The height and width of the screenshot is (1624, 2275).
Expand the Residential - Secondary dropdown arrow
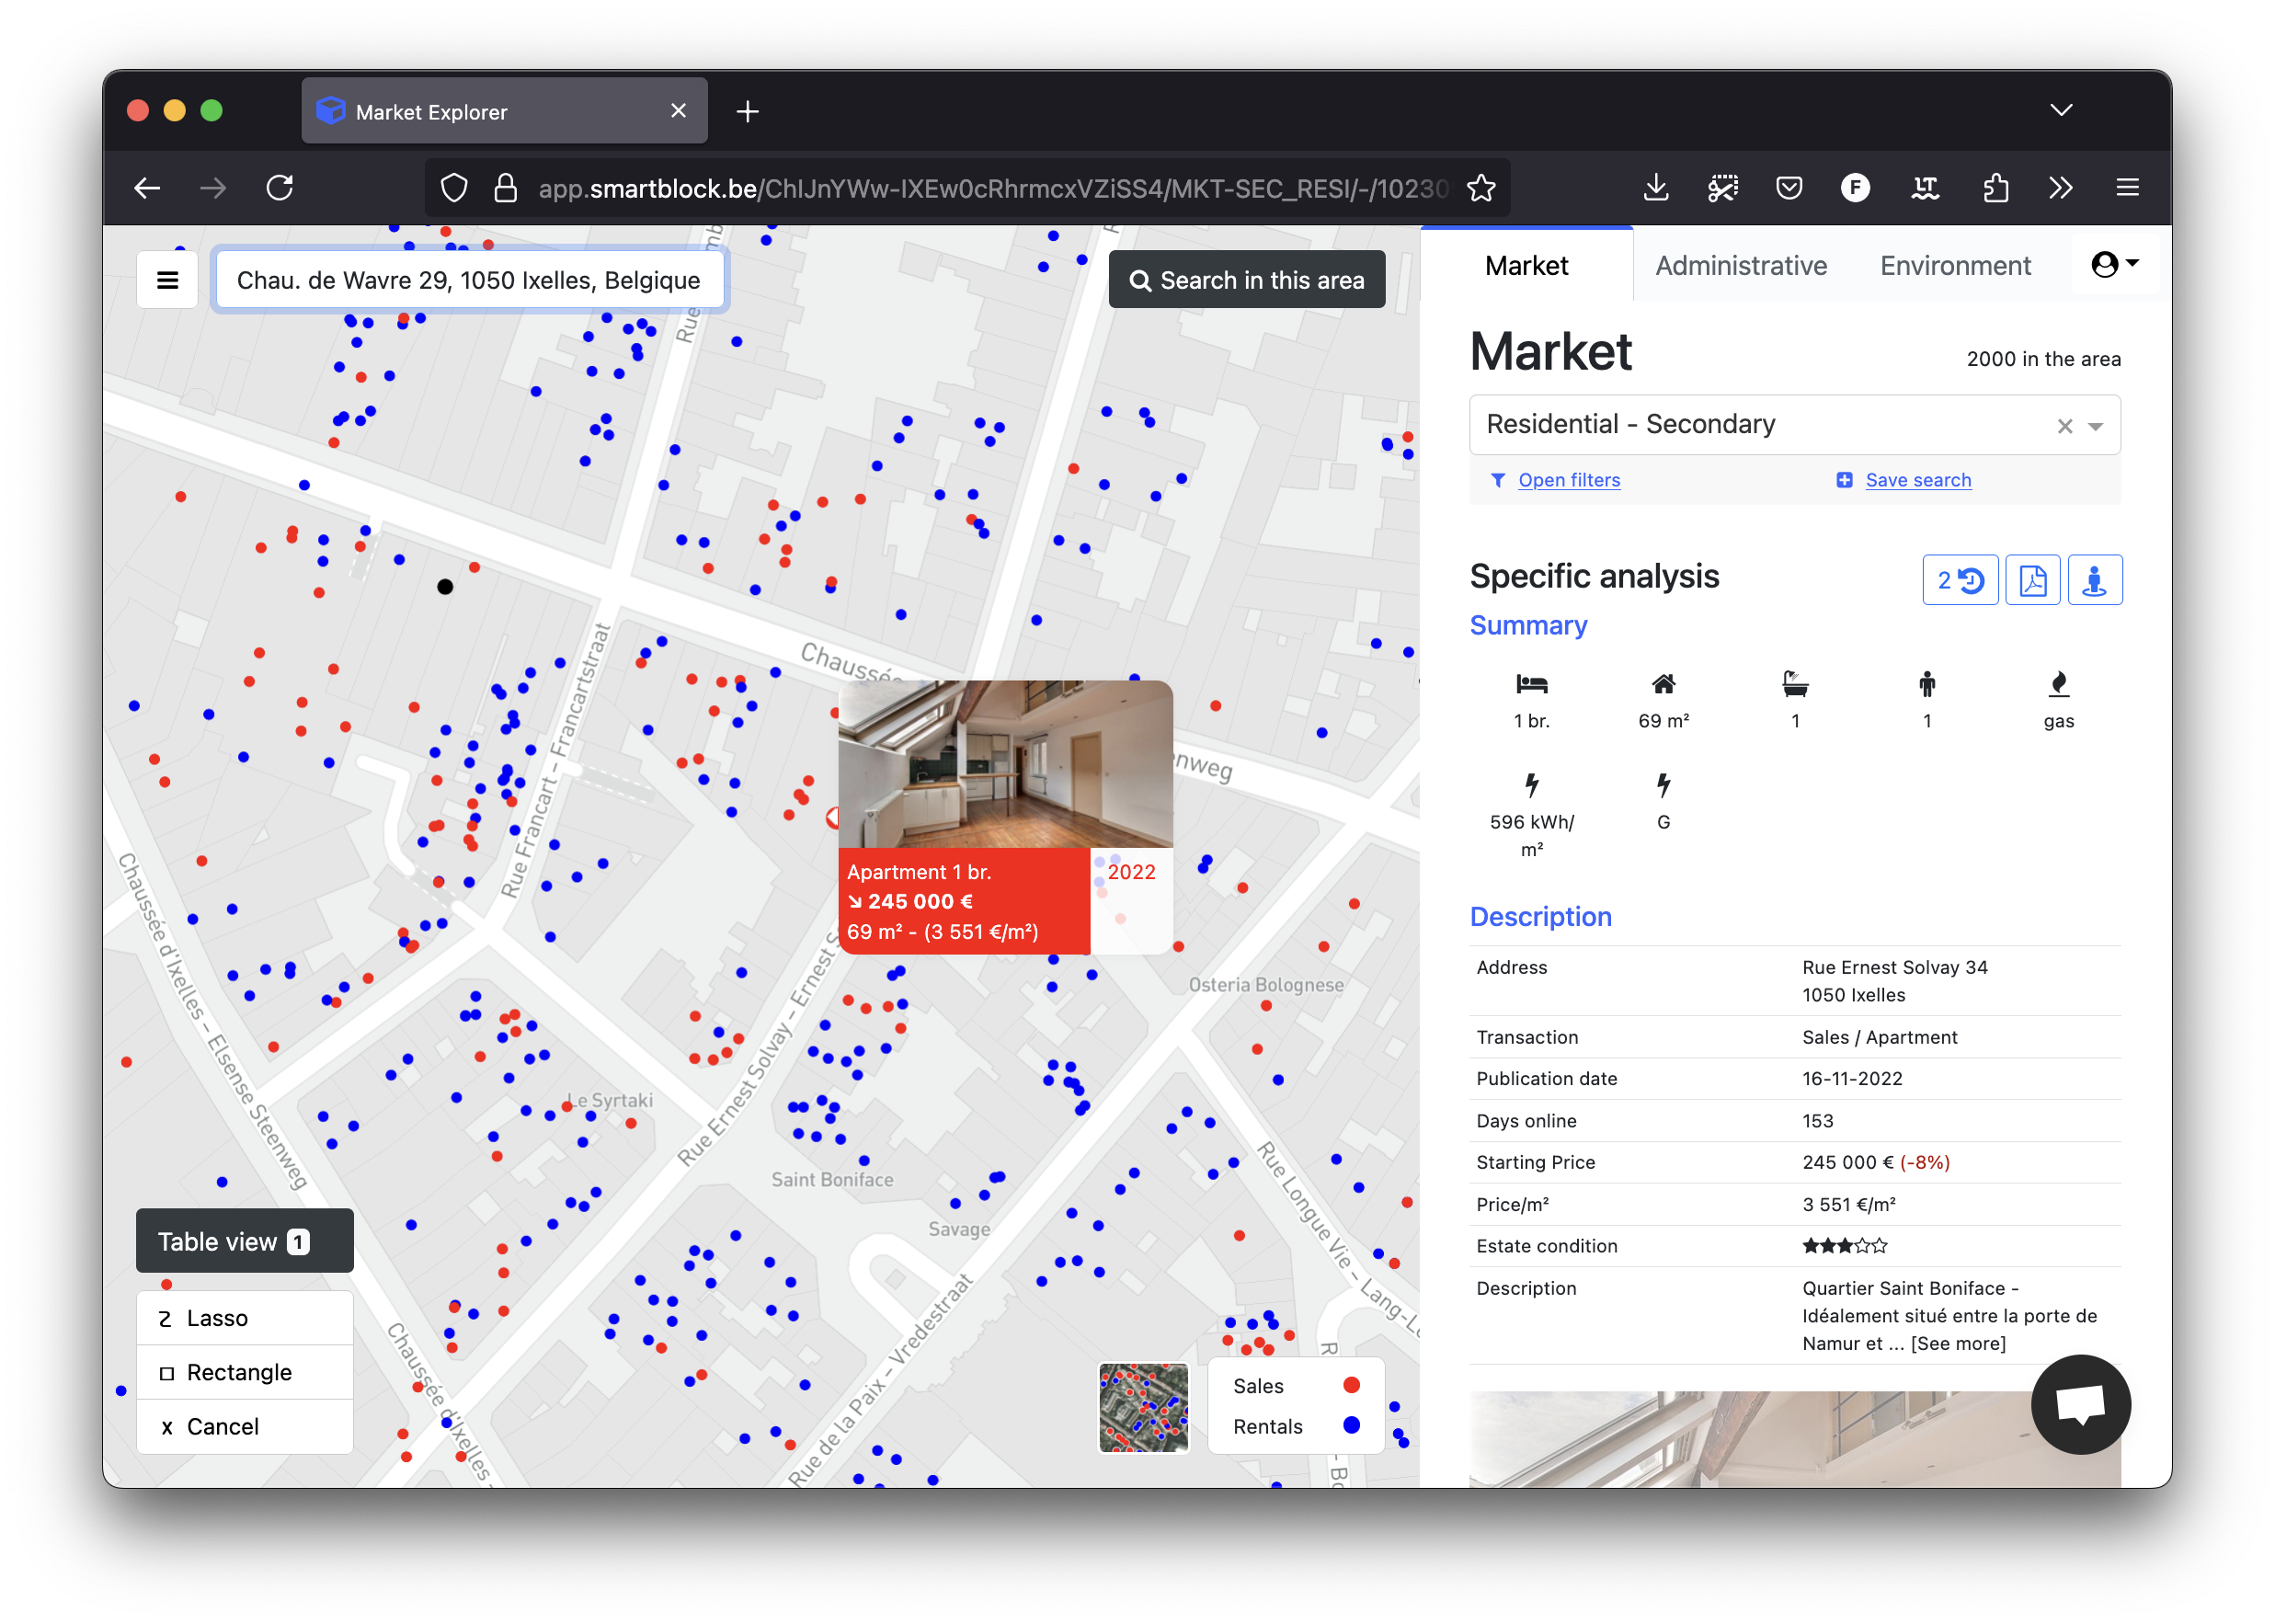[x=2095, y=426]
